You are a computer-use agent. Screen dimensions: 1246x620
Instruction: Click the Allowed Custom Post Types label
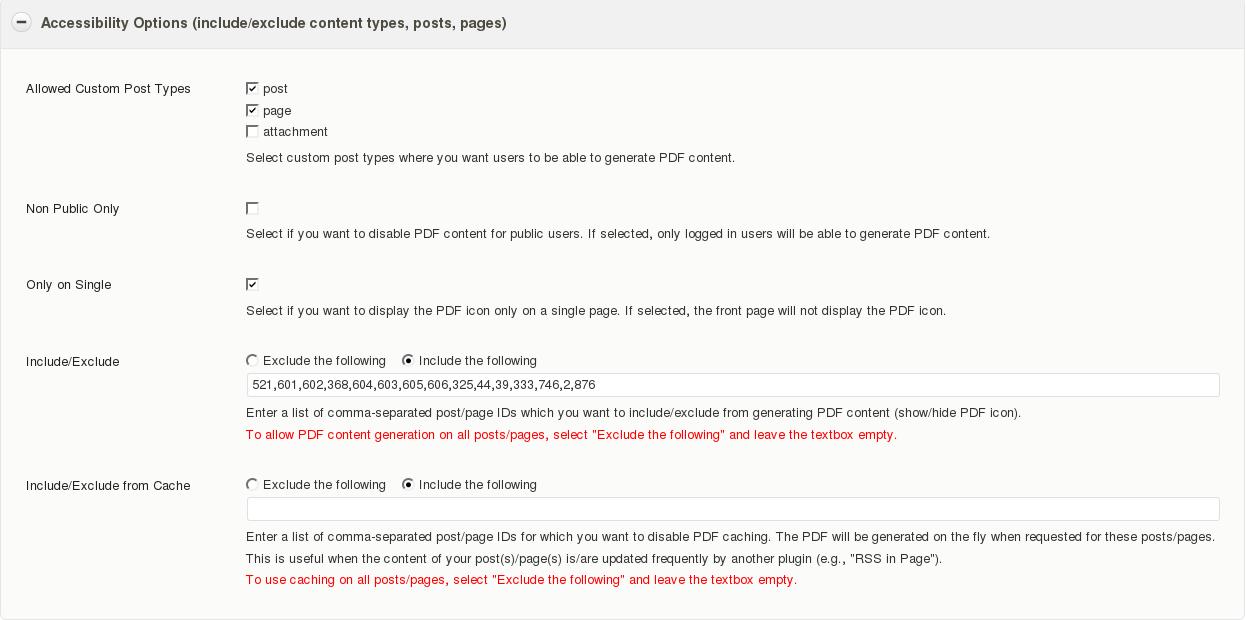point(108,89)
